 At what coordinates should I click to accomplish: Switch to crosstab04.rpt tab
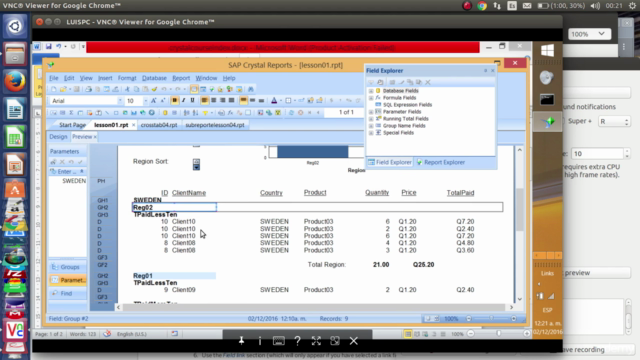[x=159, y=125]
